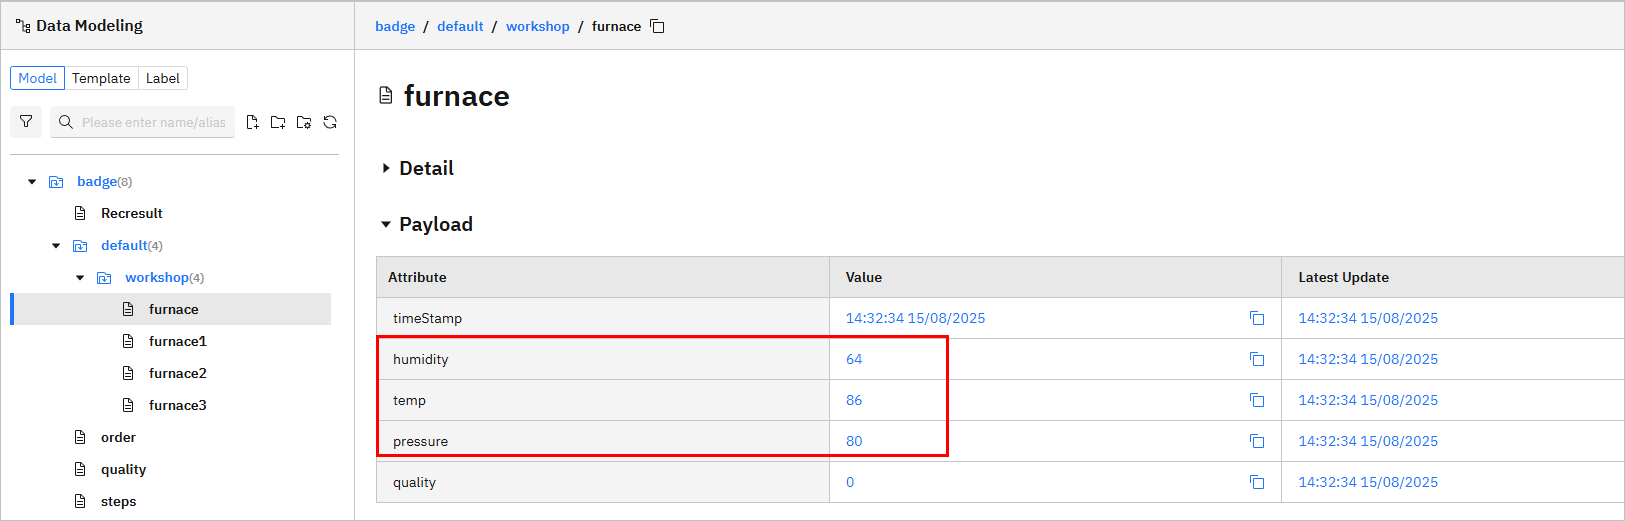1625x521 pixels.
Task: Open the badge breadcrumb link
Action: pos(395,26)
